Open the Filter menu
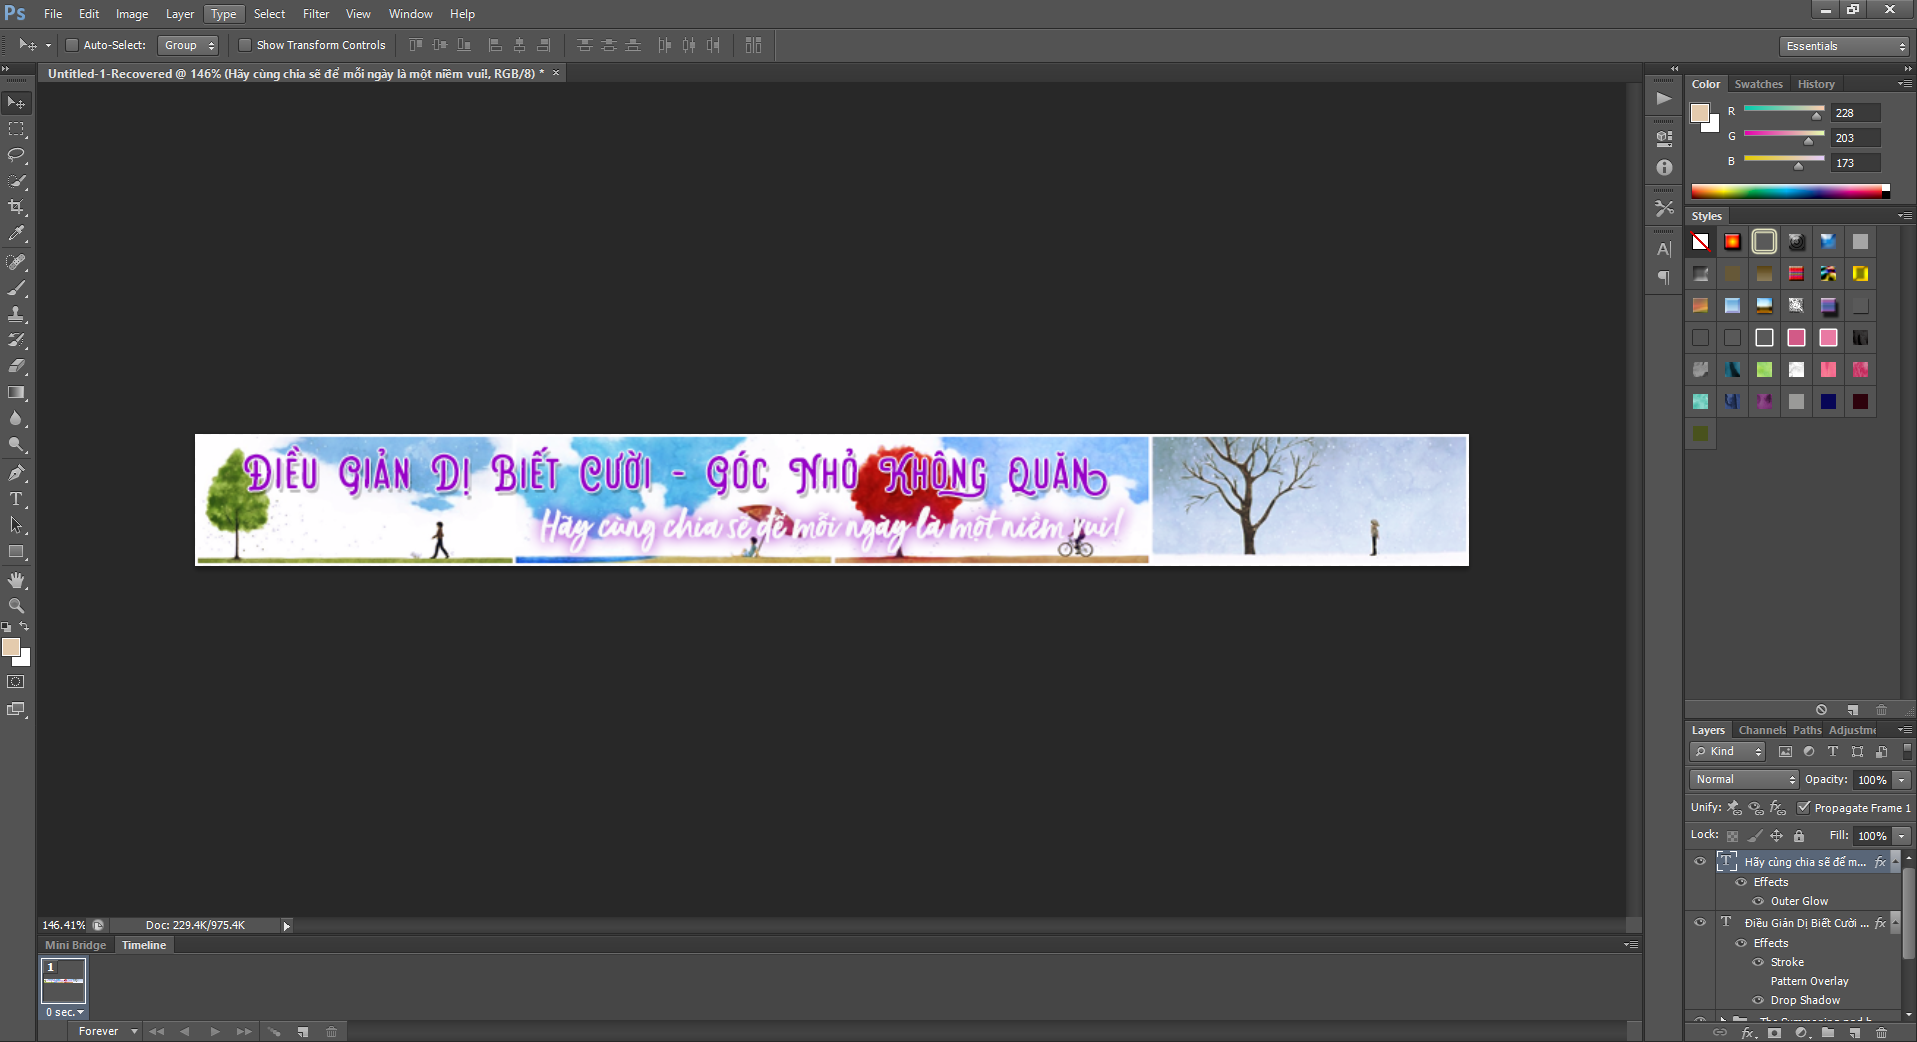The height and width of the screenshot is (1042, 1917). pyautogui.click(x=315, y=13)
